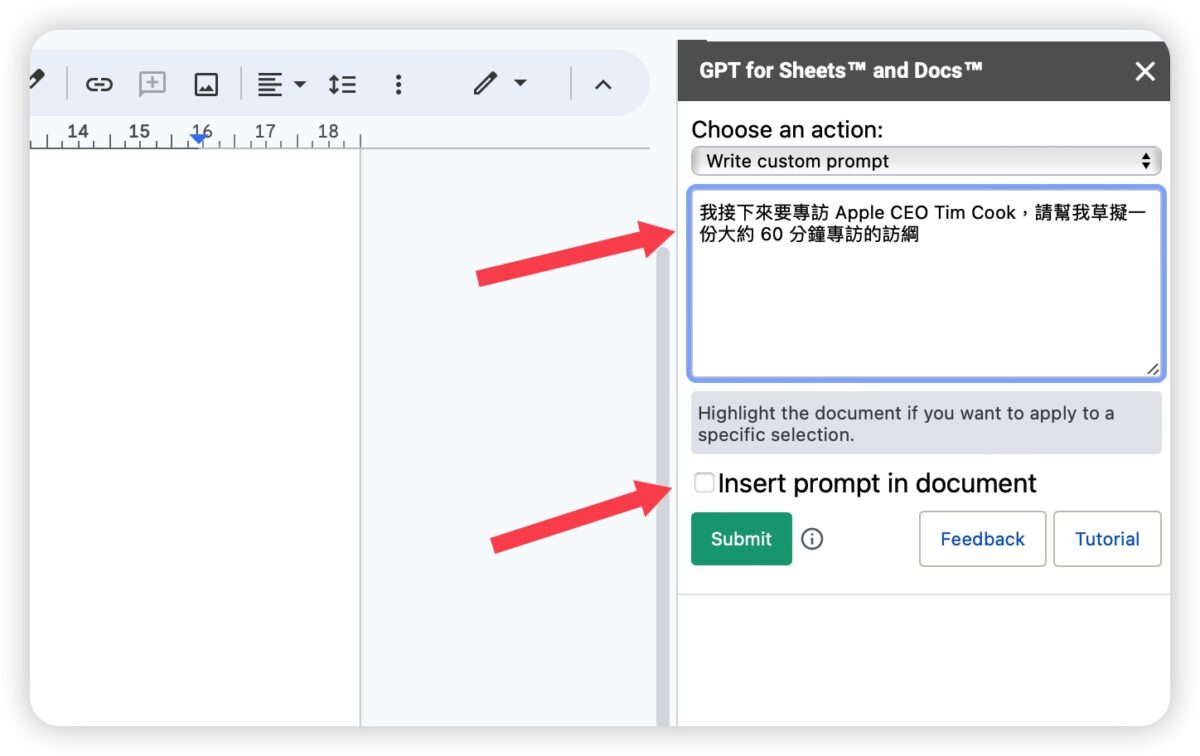Click the 'Choose an action:' label
Image resolution: width=1200 pixels, height=756 pixels.
[787, 129]
